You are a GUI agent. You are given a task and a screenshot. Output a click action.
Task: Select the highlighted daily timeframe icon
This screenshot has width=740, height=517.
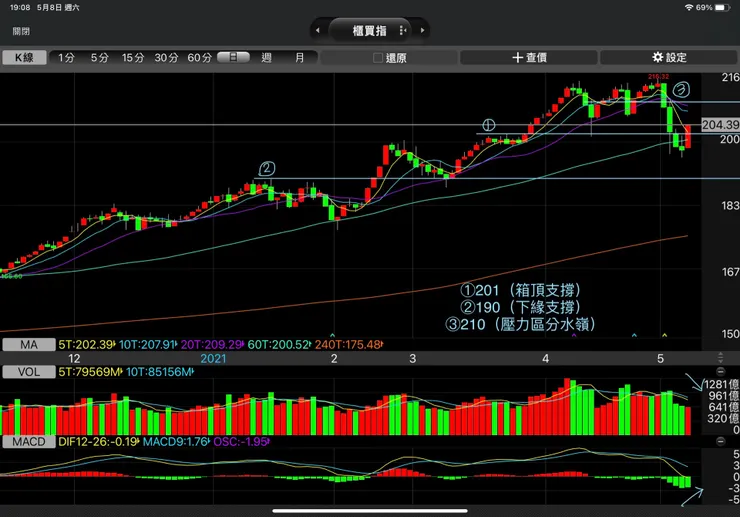233,57
